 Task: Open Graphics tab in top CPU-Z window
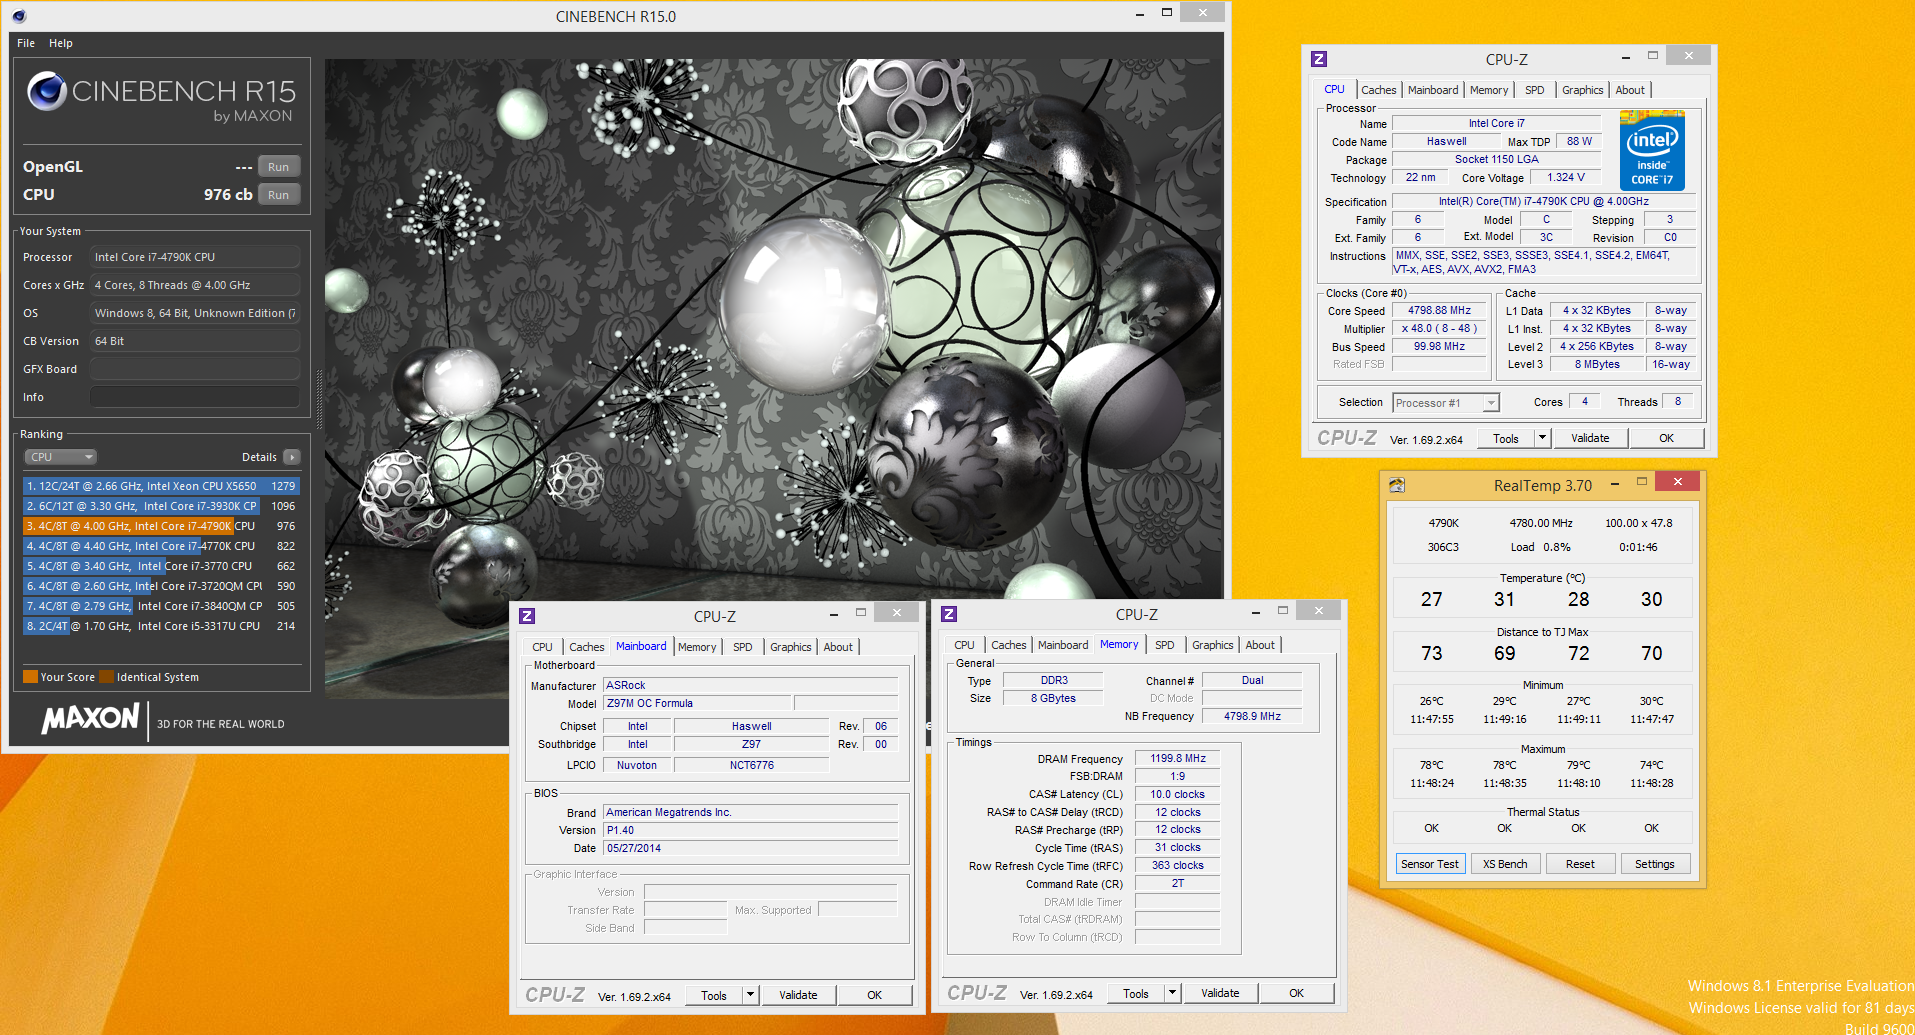(1582, 90)
